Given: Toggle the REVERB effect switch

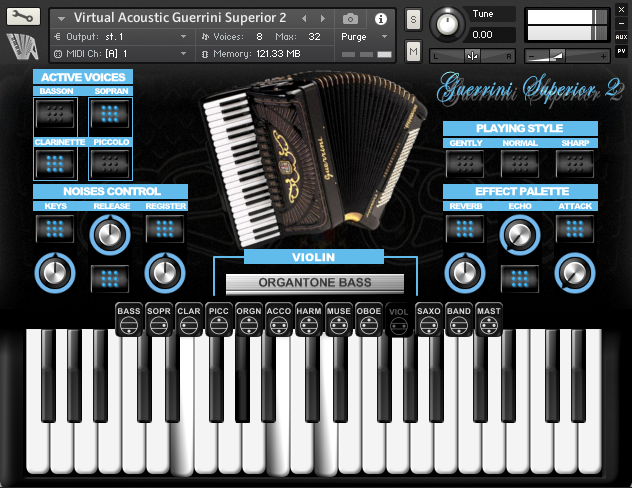Looking at the screenshot, I should pos(465,229).
